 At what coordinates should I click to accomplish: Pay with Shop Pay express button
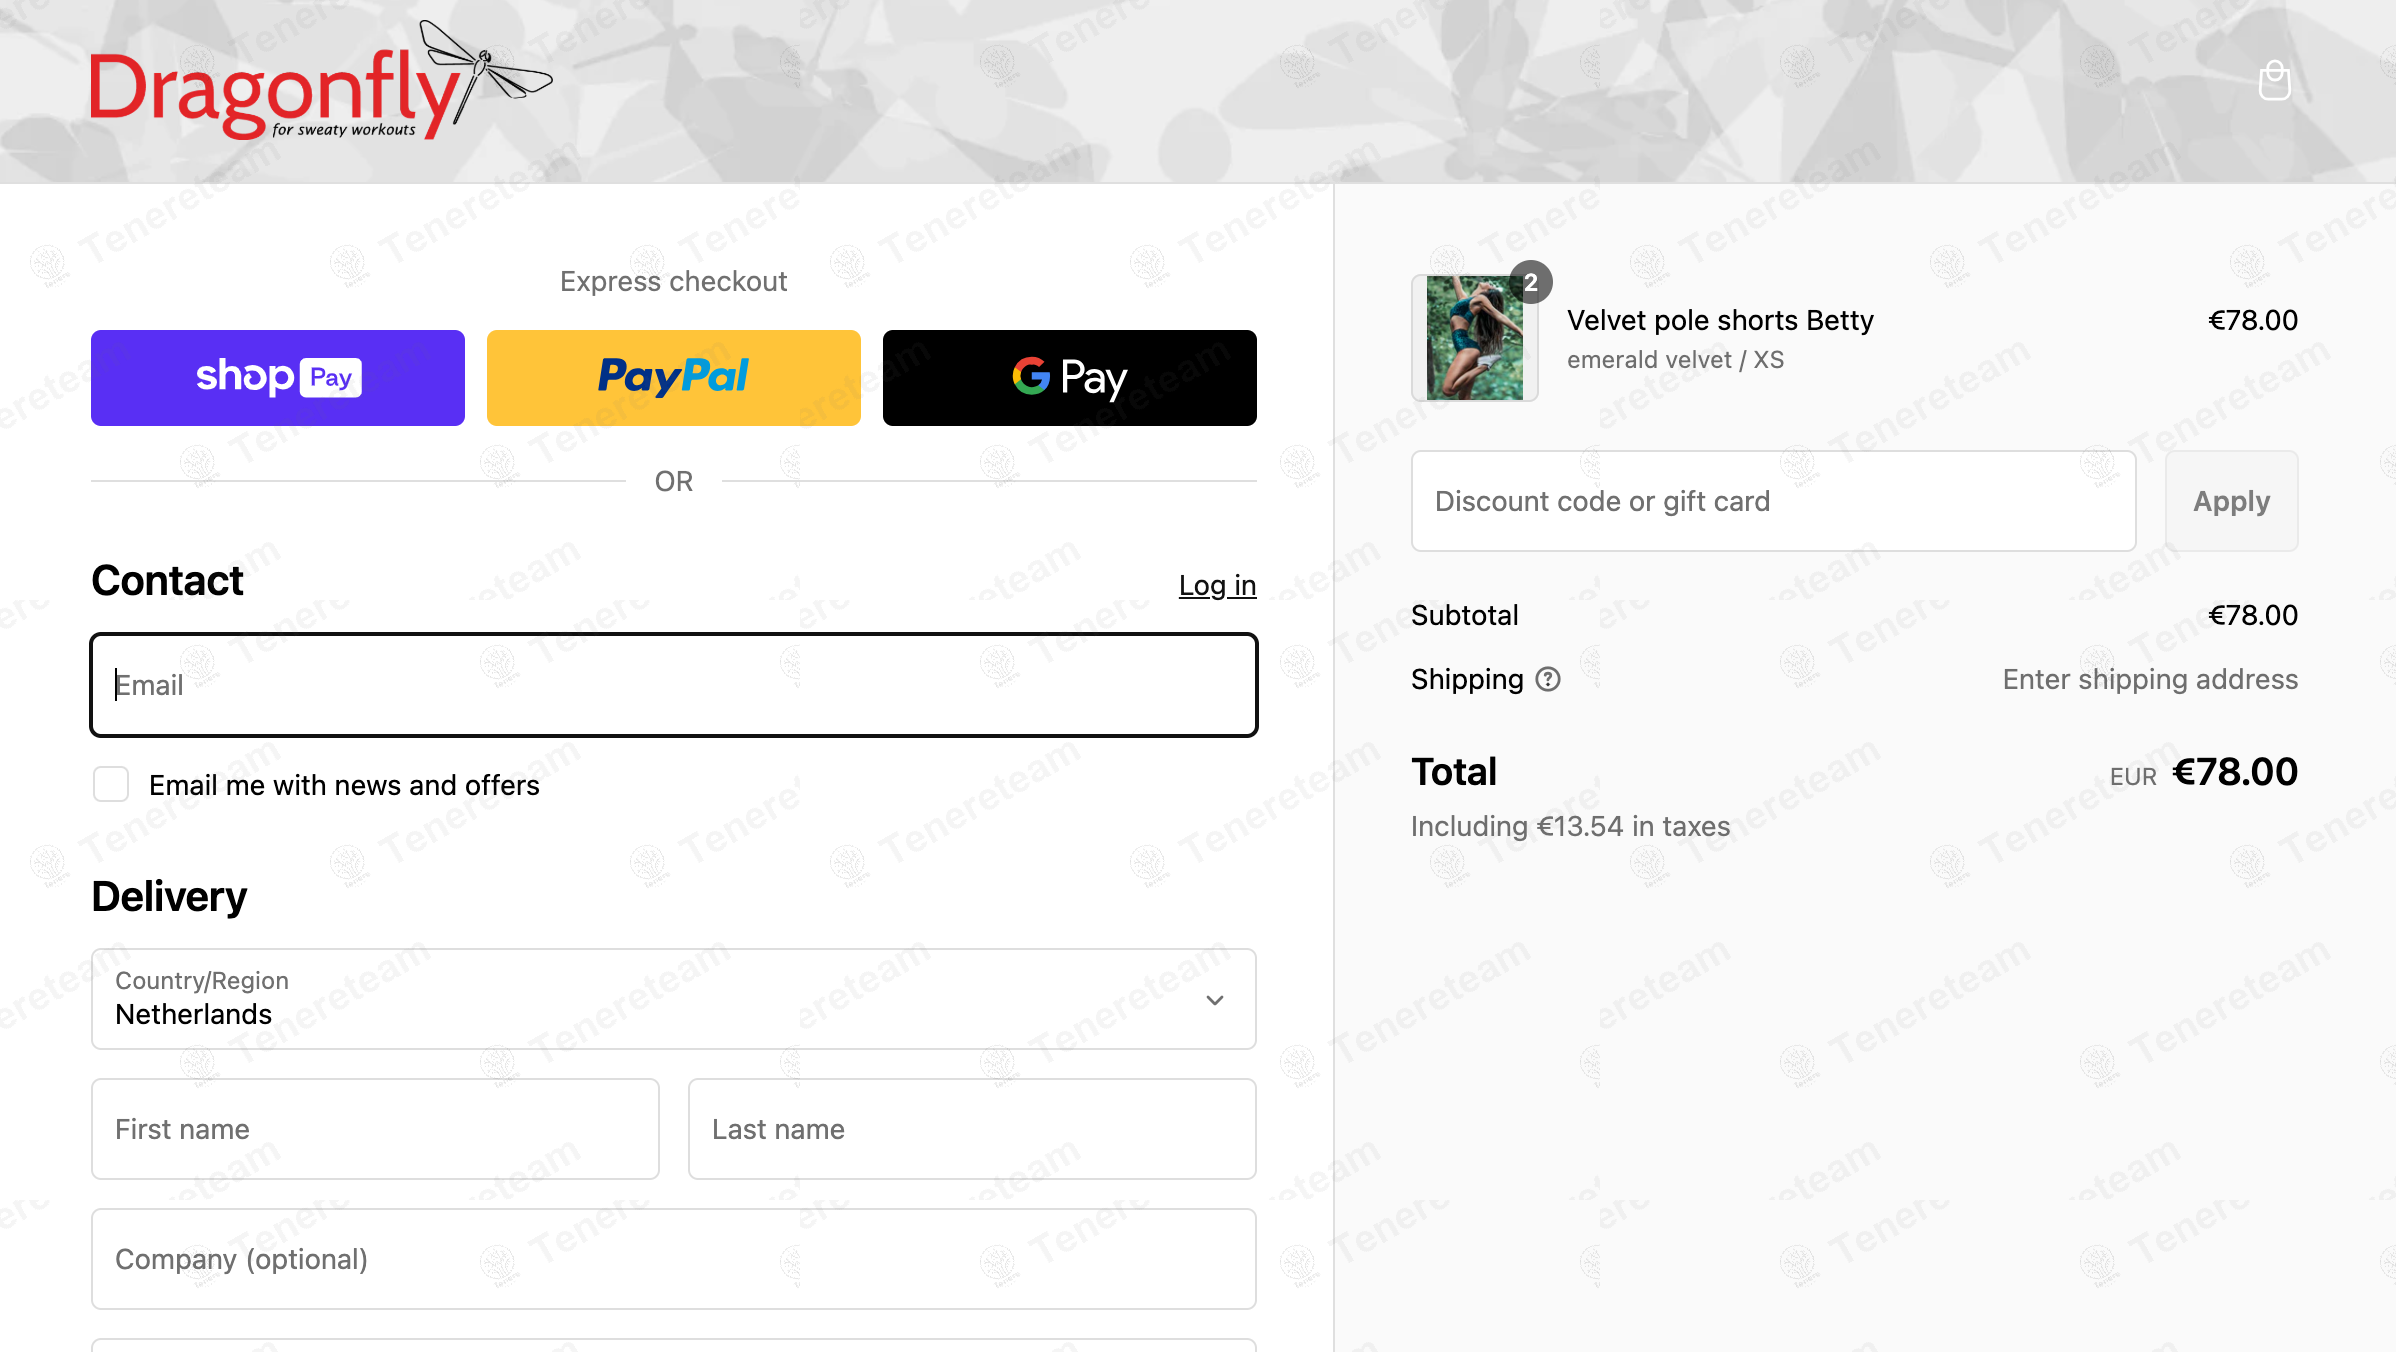[x=278, y=378]
